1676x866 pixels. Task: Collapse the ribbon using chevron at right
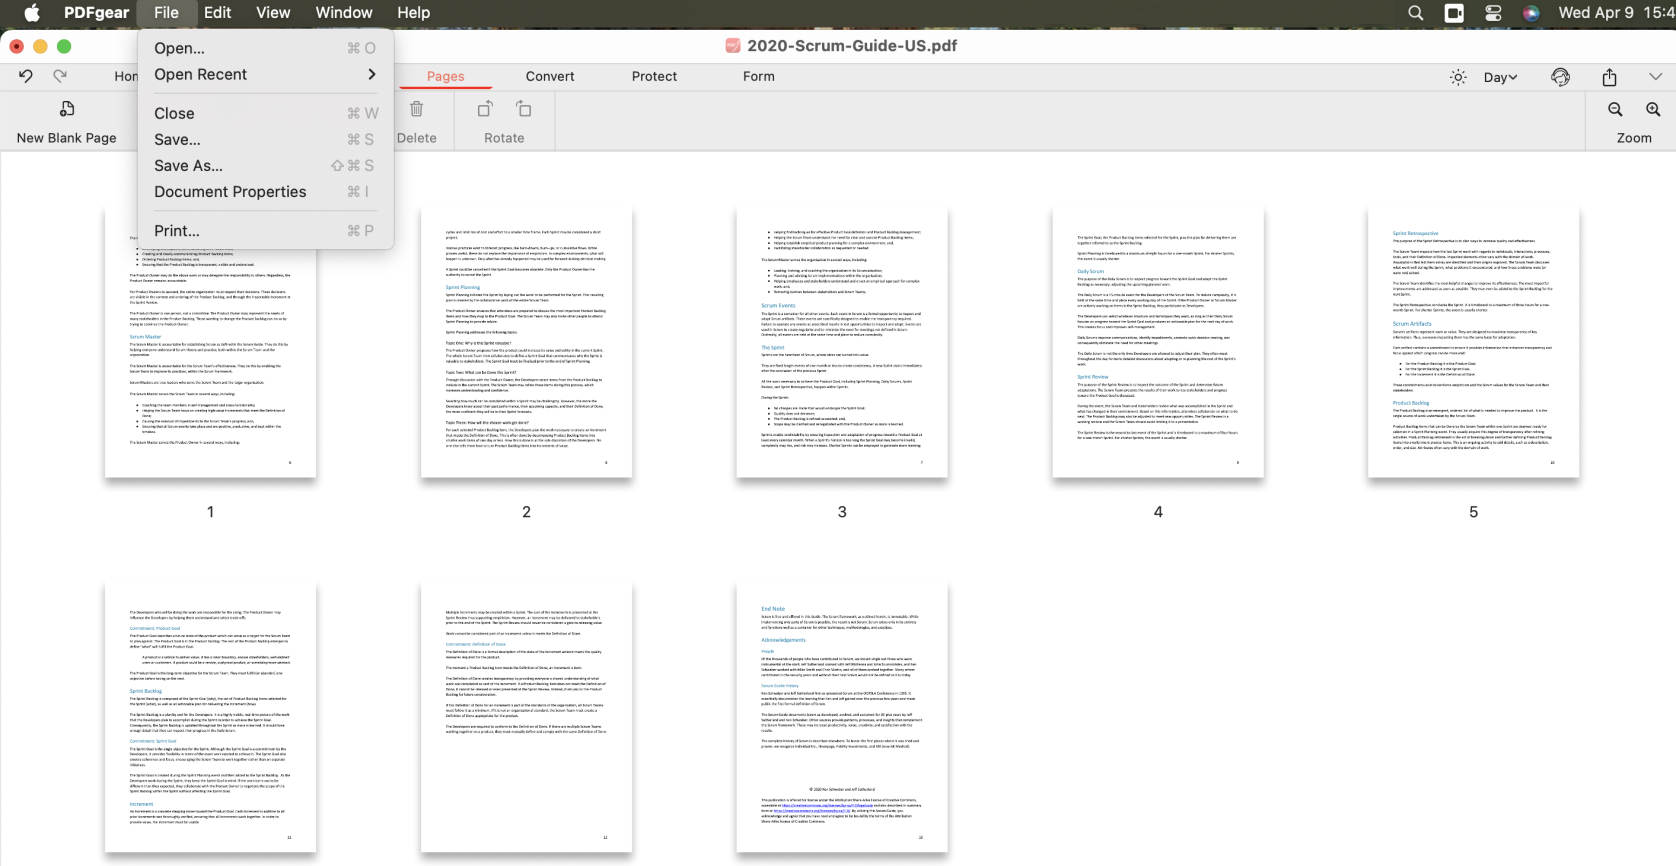[x=1655, y=77]
